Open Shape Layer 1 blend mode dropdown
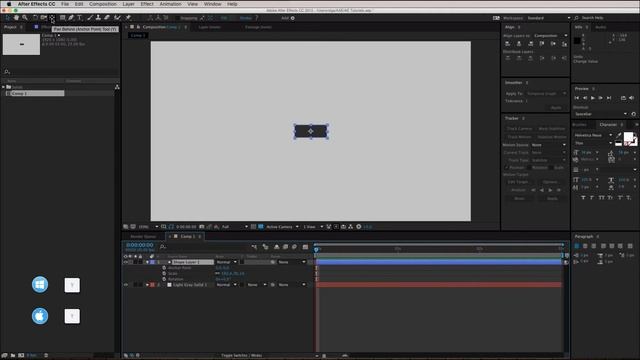640x360 pixels. 226,262
